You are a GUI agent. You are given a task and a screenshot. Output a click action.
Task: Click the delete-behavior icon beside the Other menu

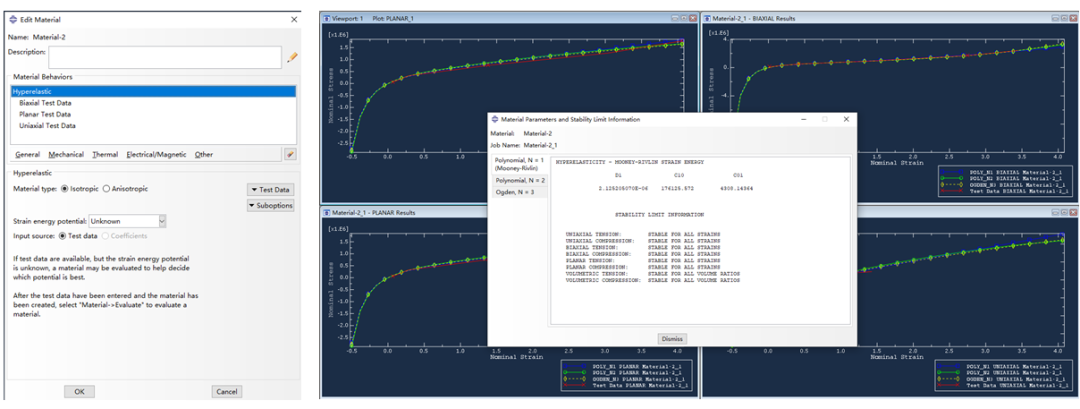tap(290, 154)
